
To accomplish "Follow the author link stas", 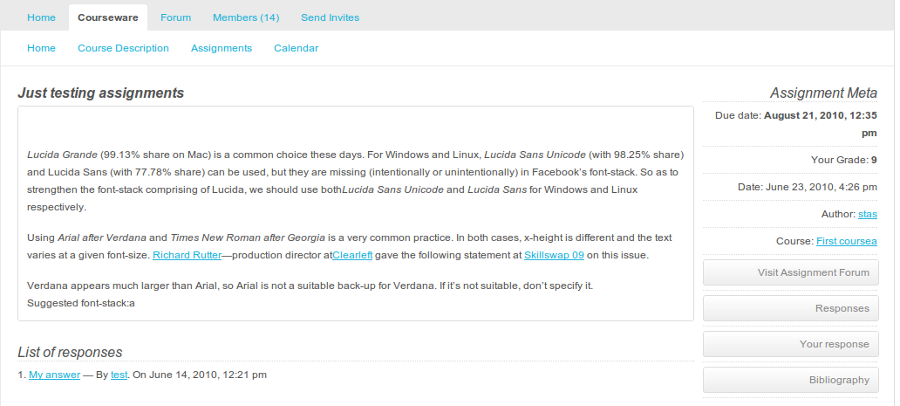I will 867,214.
